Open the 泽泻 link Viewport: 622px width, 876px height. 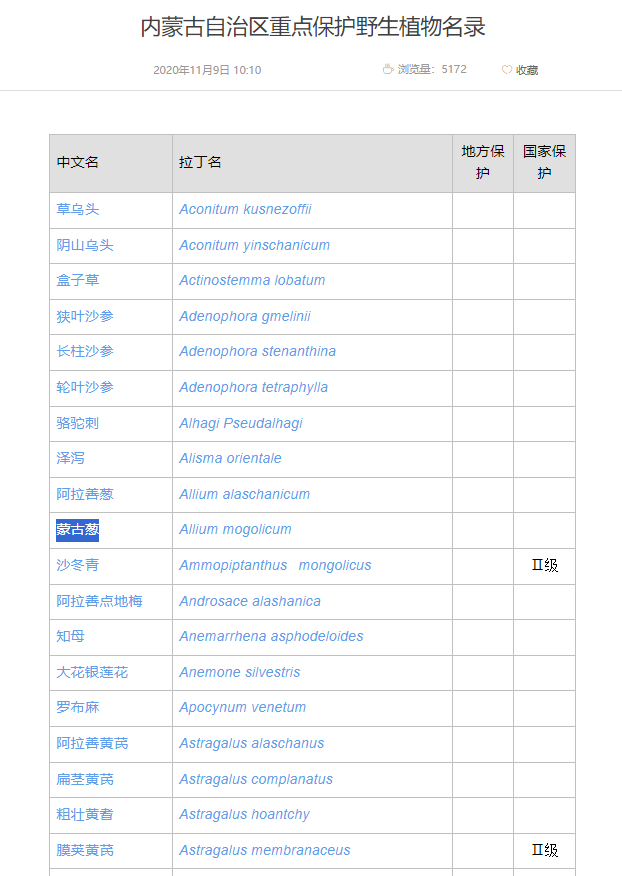[x=70, y=458]
